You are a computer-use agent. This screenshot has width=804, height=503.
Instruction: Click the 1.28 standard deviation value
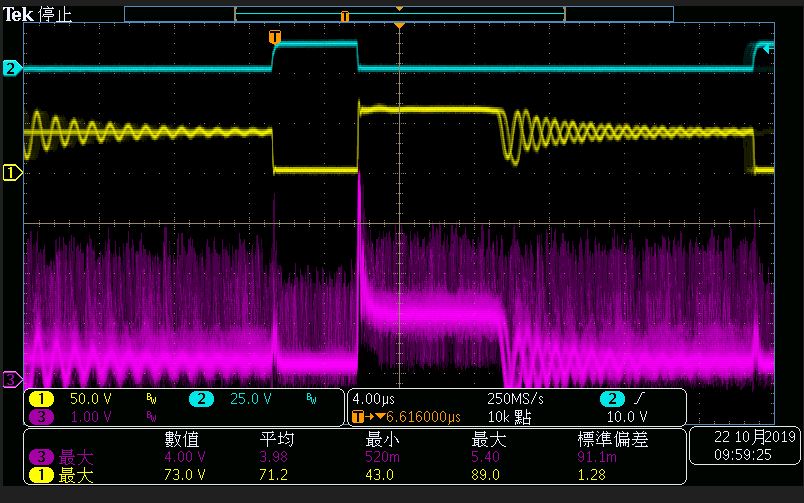pyautogui.click(x=591, y=475)
